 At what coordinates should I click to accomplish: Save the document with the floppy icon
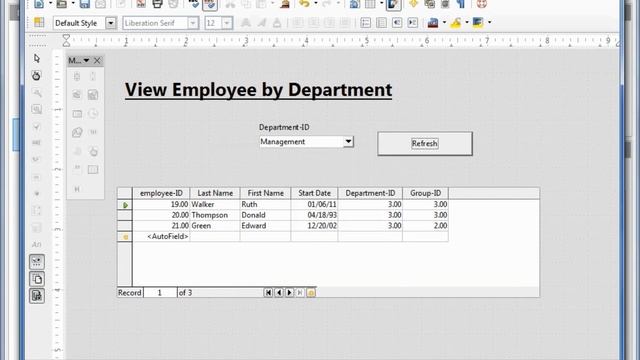point(84,4)
